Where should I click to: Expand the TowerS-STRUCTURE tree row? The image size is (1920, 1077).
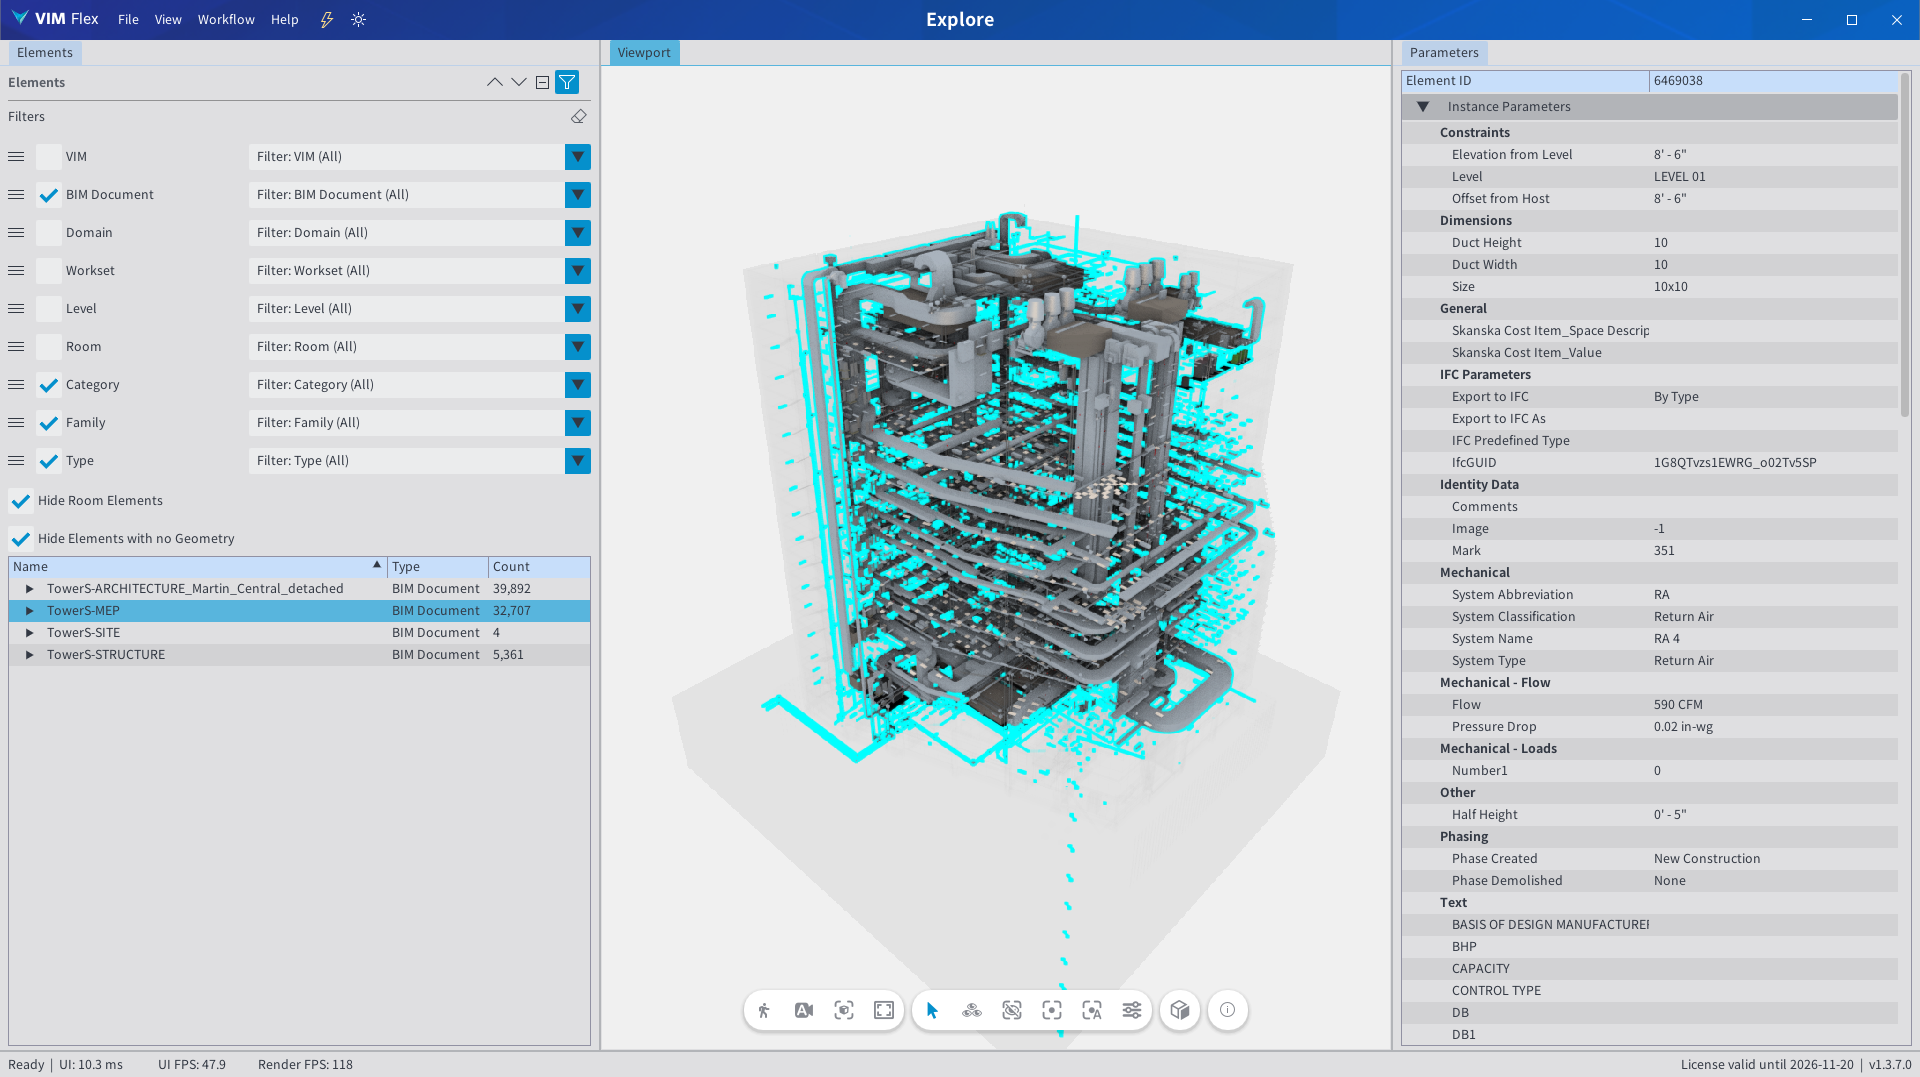(29, 655)
